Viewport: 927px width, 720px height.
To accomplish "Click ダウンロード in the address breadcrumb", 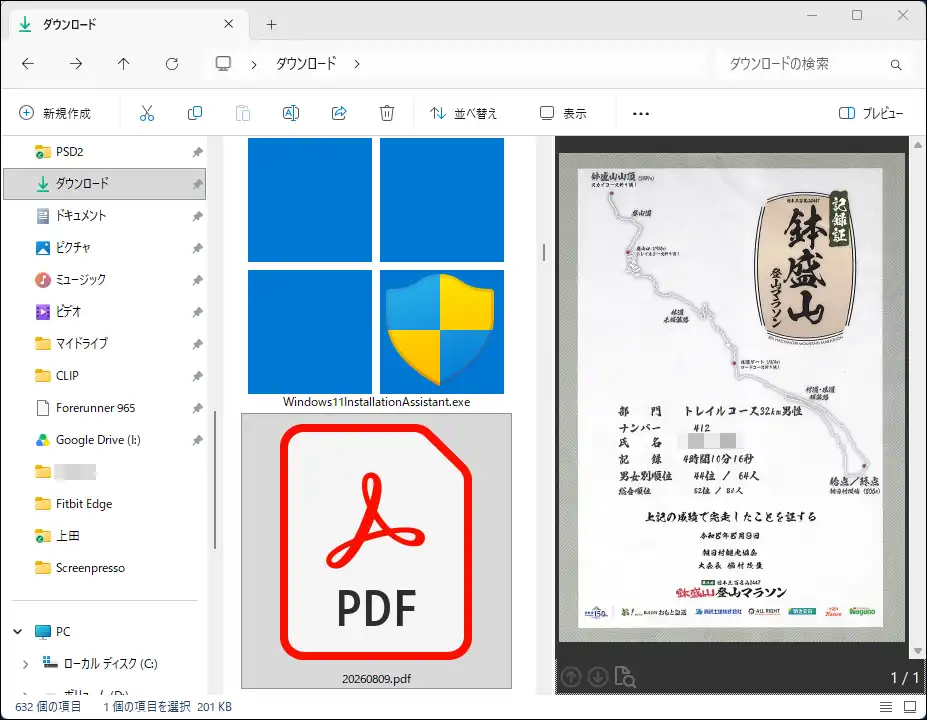I will [306, 64].
